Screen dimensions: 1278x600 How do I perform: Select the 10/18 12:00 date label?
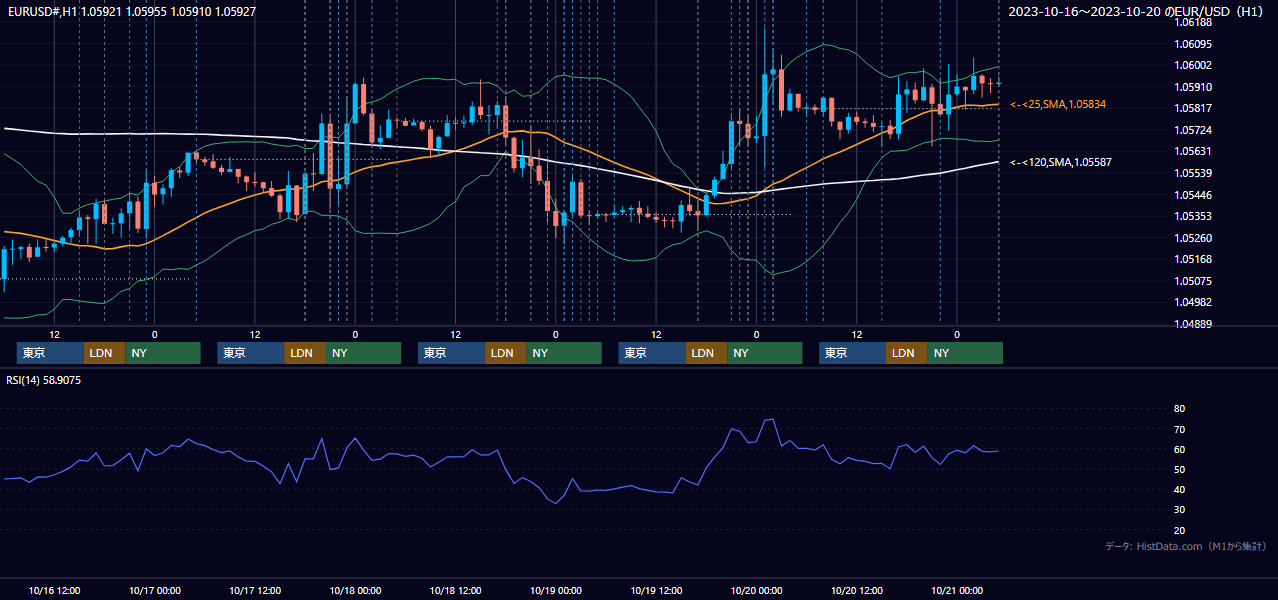coord(455,590)
